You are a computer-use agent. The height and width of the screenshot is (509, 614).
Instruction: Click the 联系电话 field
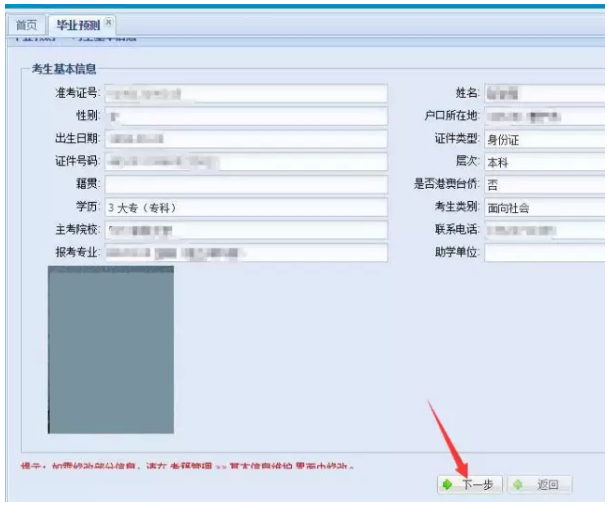545,230
